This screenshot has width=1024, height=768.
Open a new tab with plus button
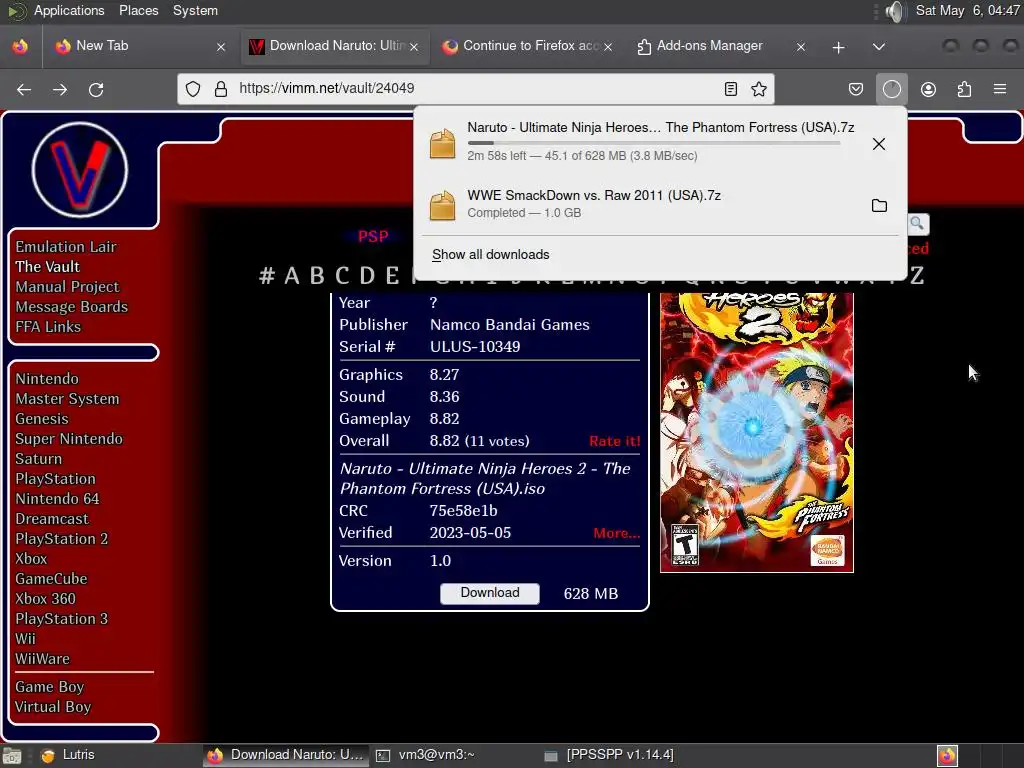[x=839, y=47]
